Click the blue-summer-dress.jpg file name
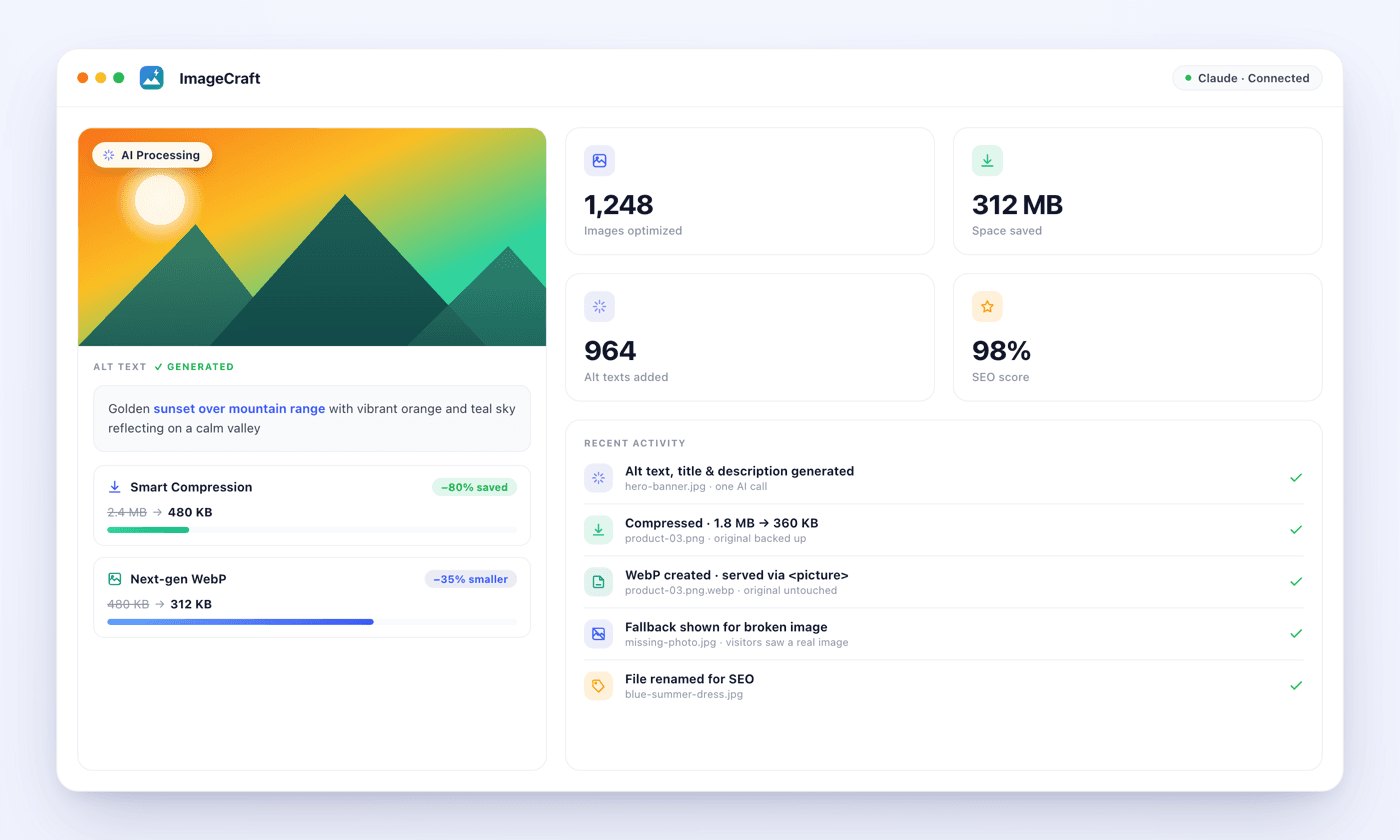Viewport: 1400px width, 840px height. (x=684, y=694)
